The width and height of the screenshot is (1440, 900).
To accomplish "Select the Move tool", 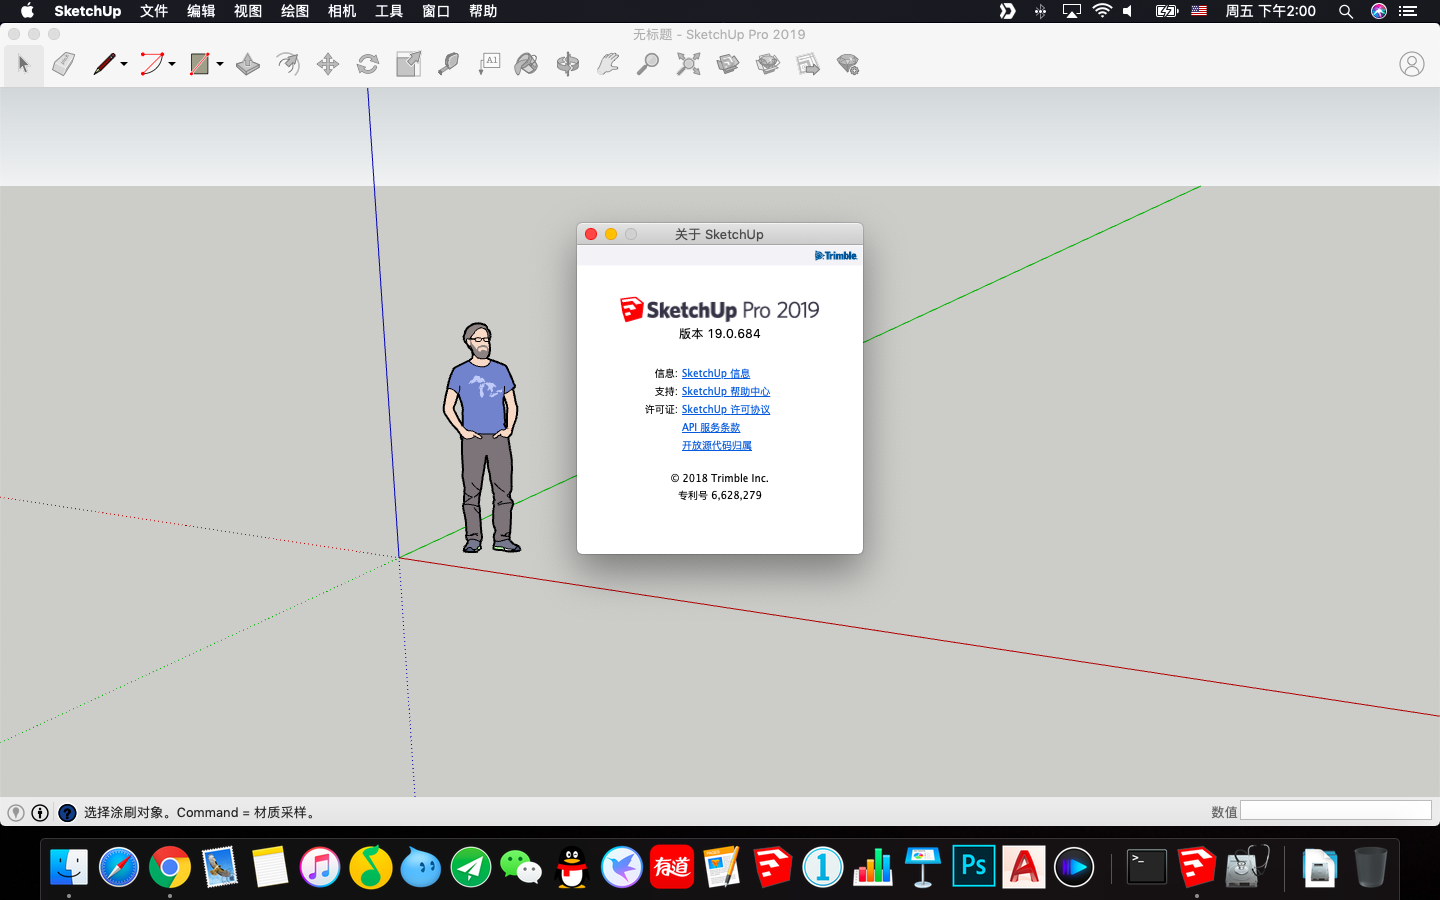I will coord(328,65).
